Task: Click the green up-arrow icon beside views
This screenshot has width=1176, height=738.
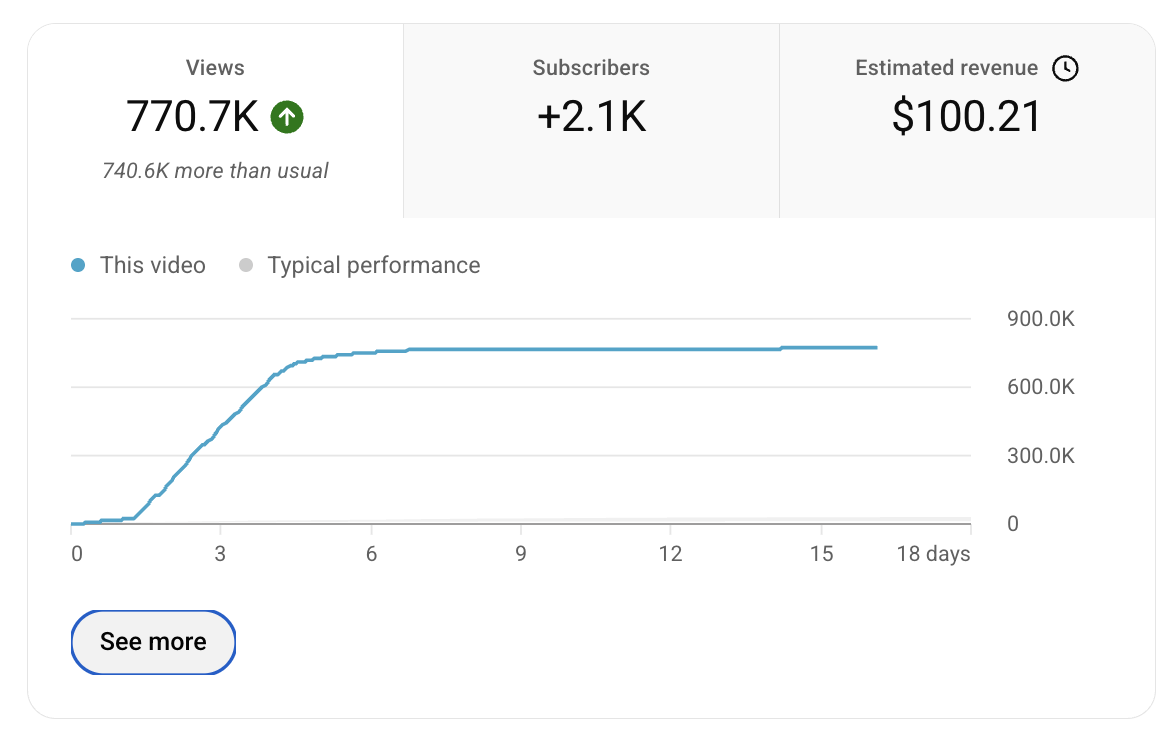Action: (286, 117)
